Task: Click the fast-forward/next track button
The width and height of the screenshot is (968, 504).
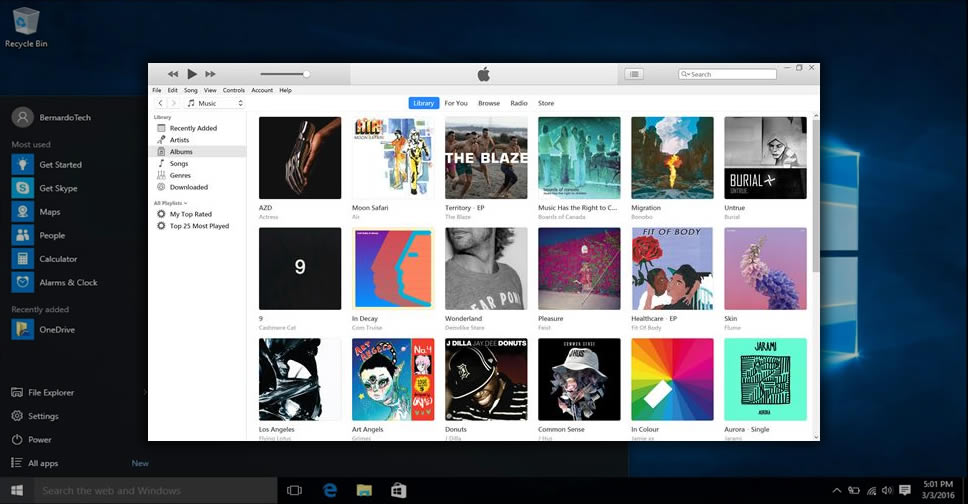Action: (210, 74)
